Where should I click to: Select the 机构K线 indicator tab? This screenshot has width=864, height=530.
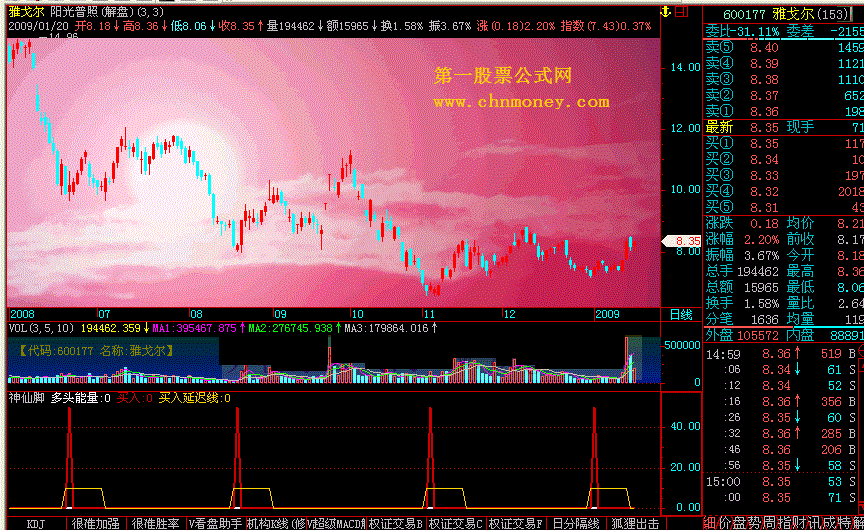[276, 524]
